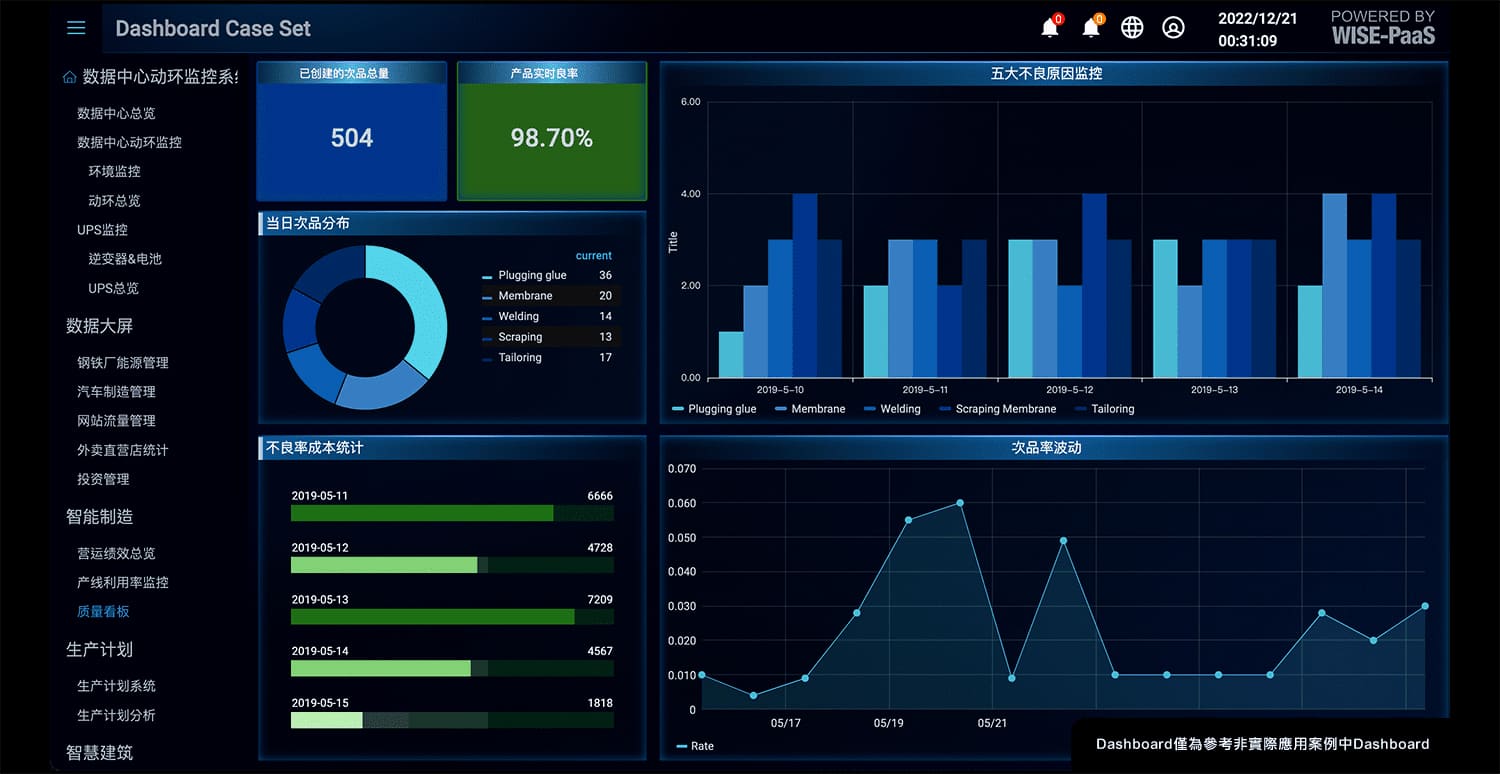Open 汽车制造管理 dashboard
Screen dimensions: 1500x774
coord(116,391)
